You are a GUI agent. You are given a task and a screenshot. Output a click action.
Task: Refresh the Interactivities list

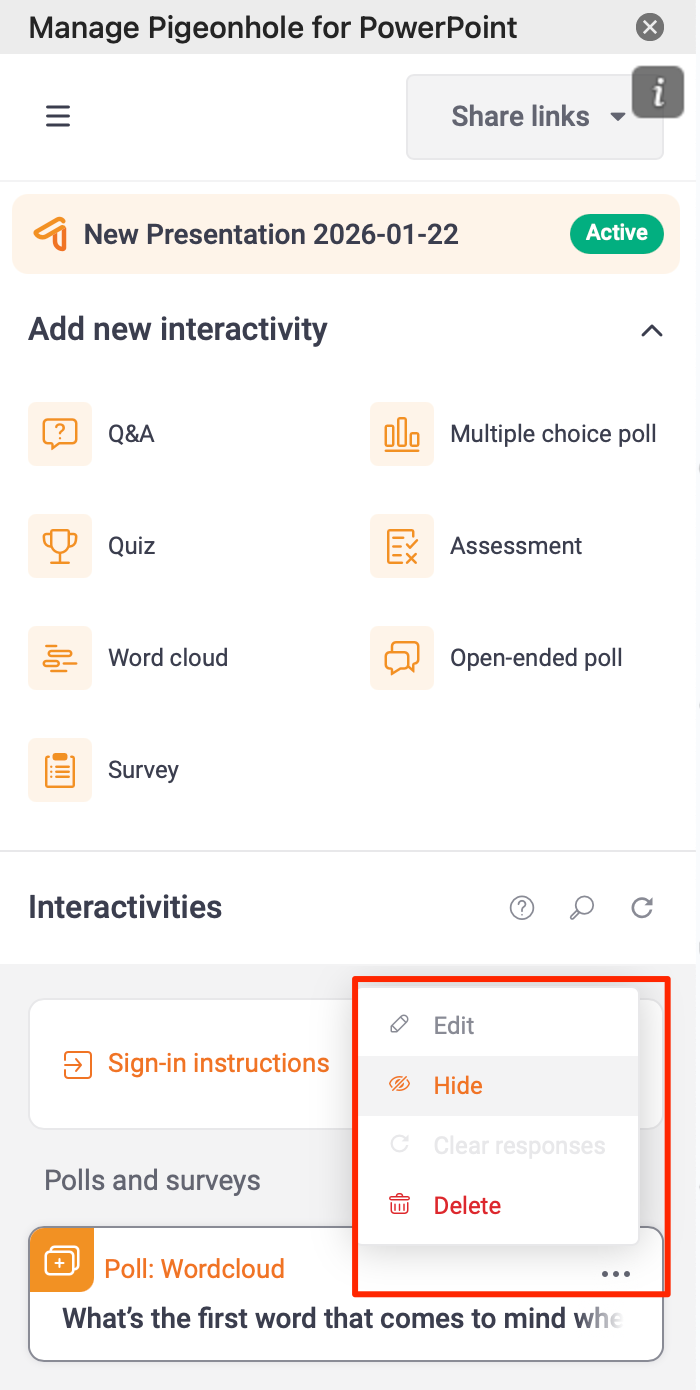point(642,908)
